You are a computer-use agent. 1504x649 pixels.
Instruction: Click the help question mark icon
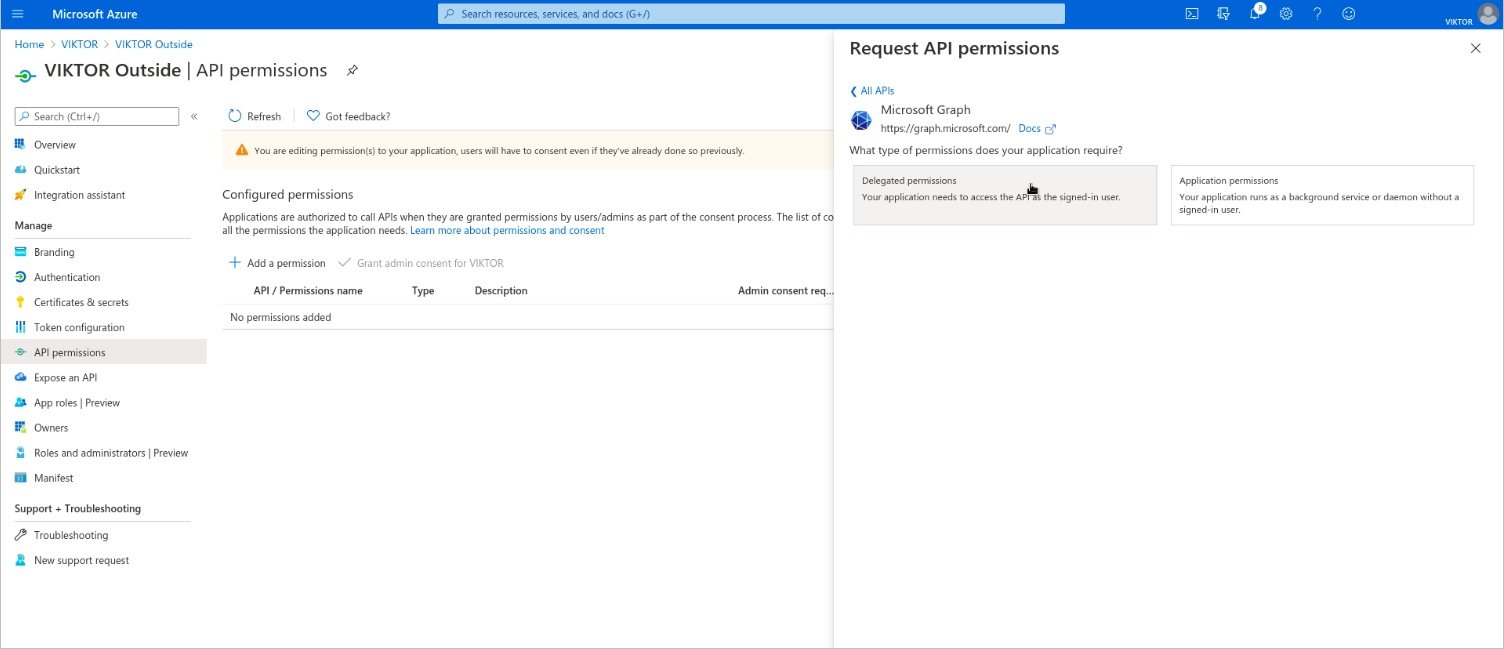pyautogui.click(x=1317, y=14)
